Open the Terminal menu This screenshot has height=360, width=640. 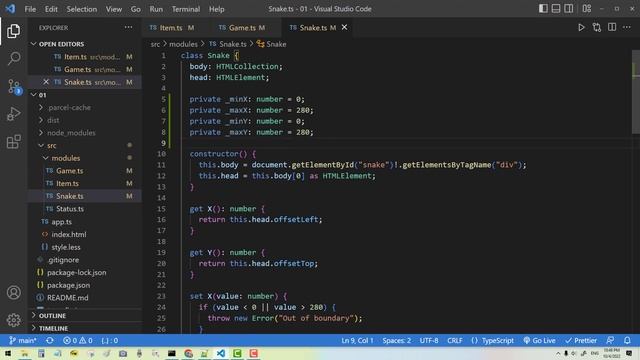(x=186, y=9)
